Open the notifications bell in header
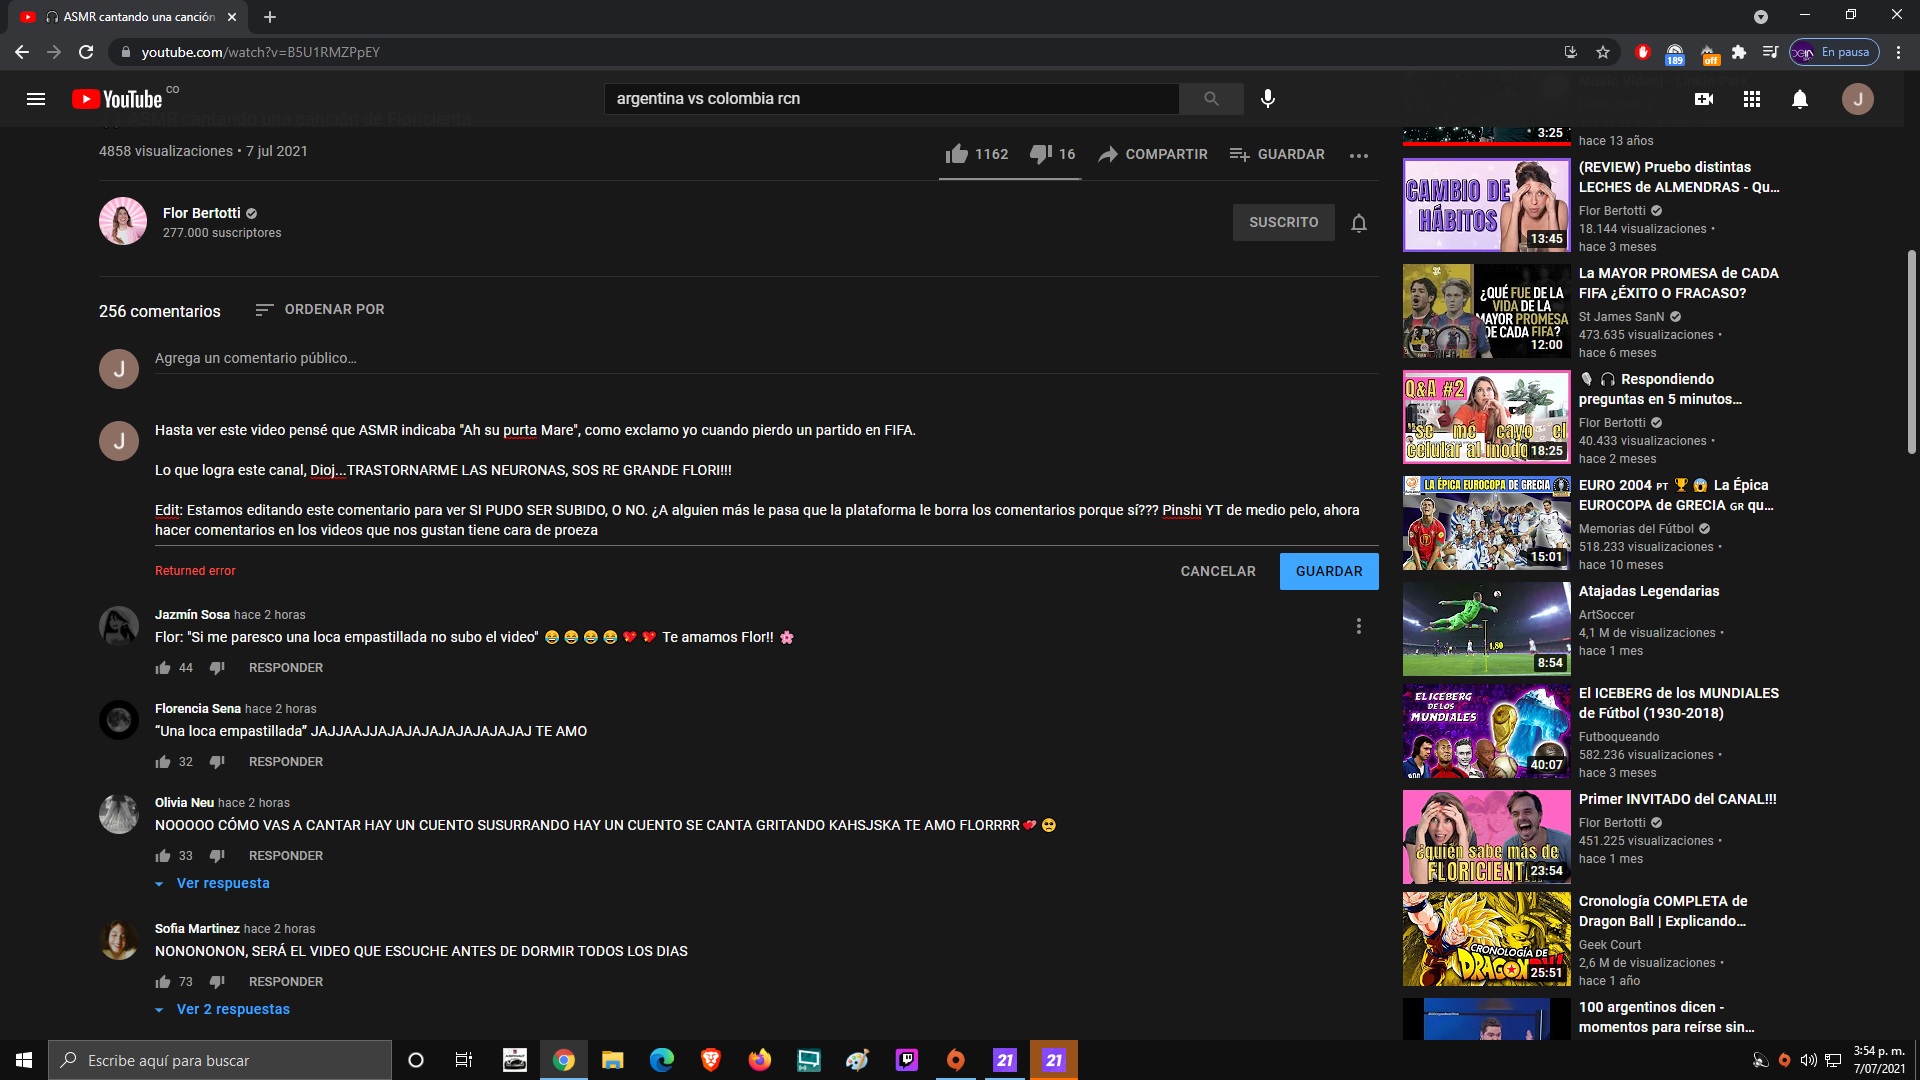This screenshot has height=1080, width=1920. [1800, 99]
